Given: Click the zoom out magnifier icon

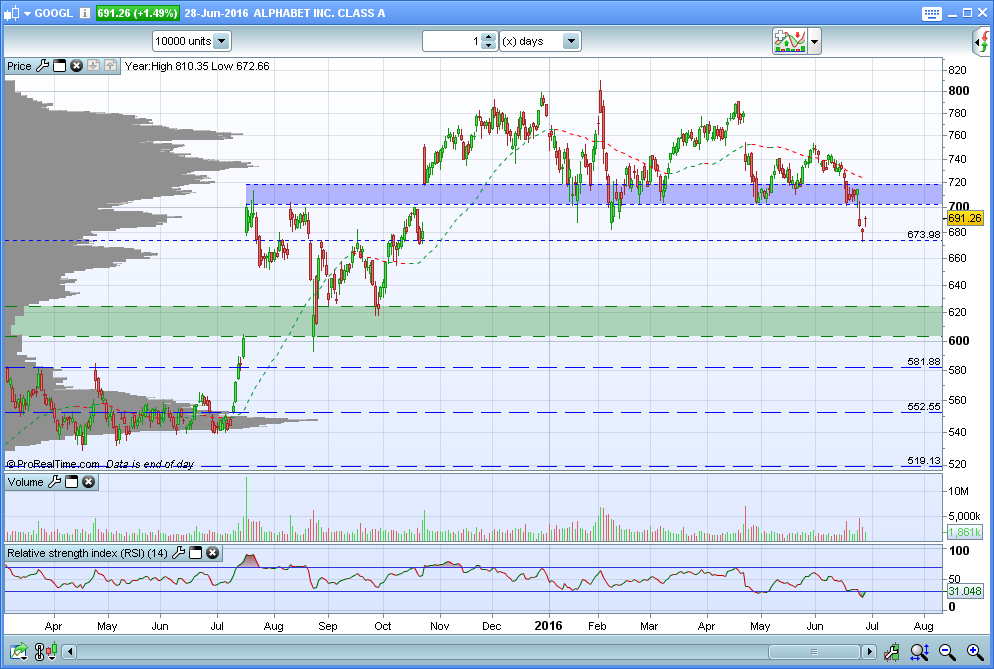Looking at the screenshot, I should click(x=946, y=653).
